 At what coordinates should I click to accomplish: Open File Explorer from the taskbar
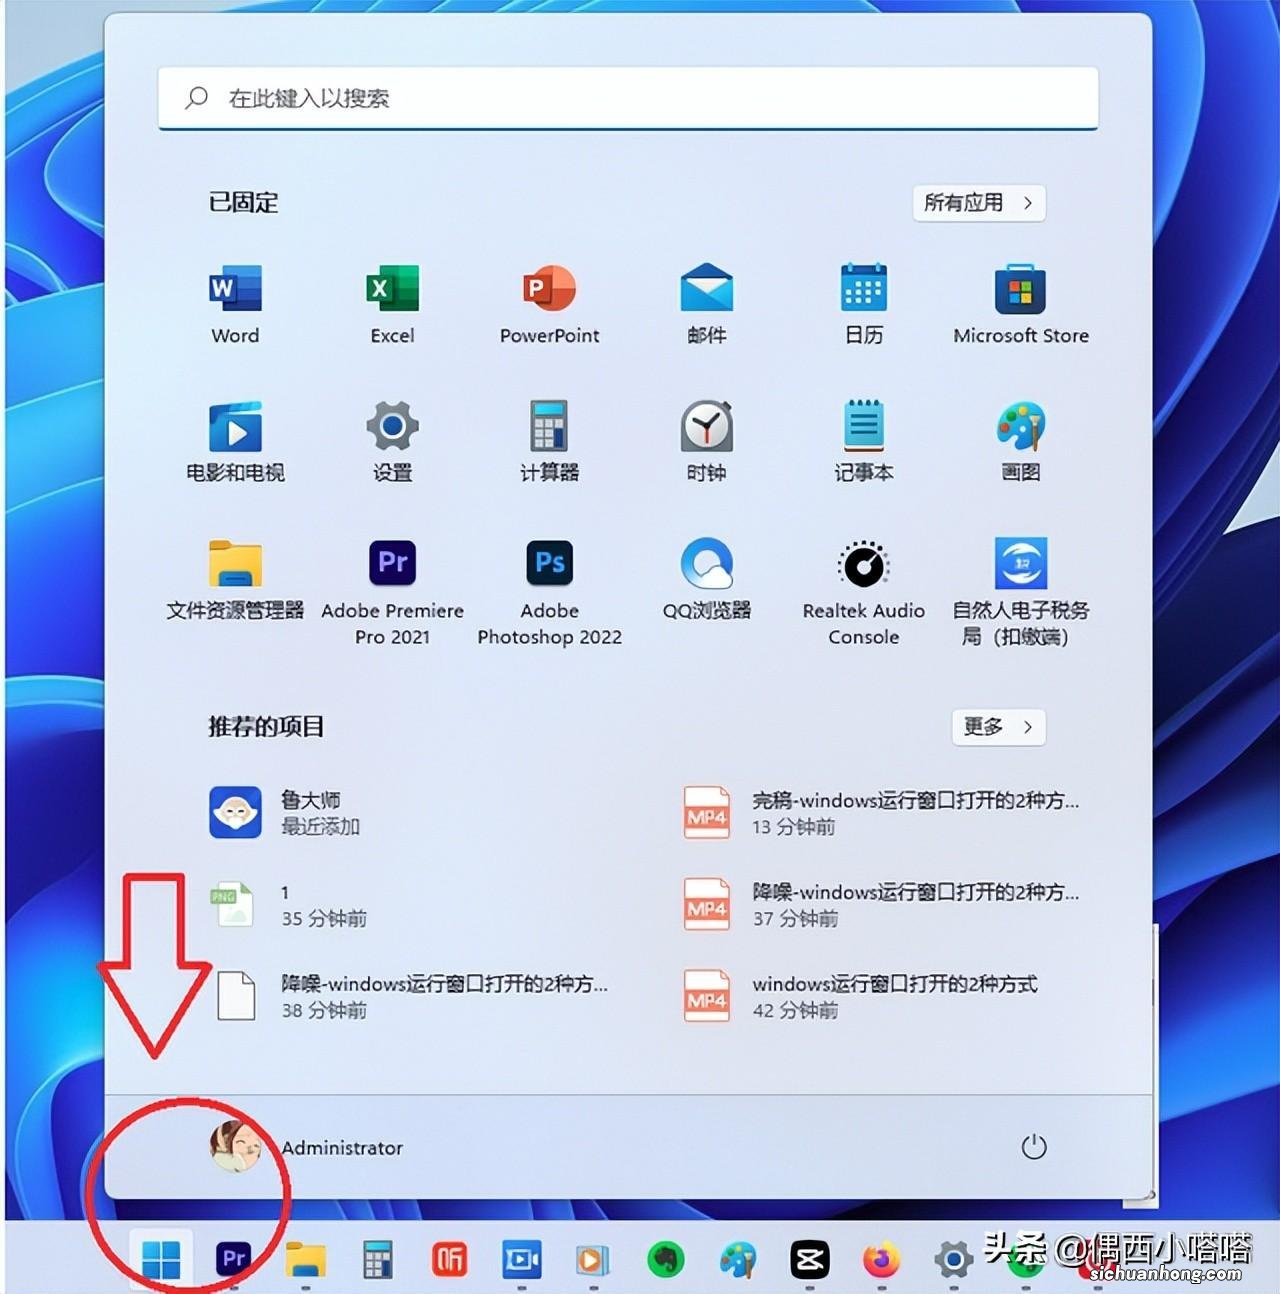tap(306, 1259)
